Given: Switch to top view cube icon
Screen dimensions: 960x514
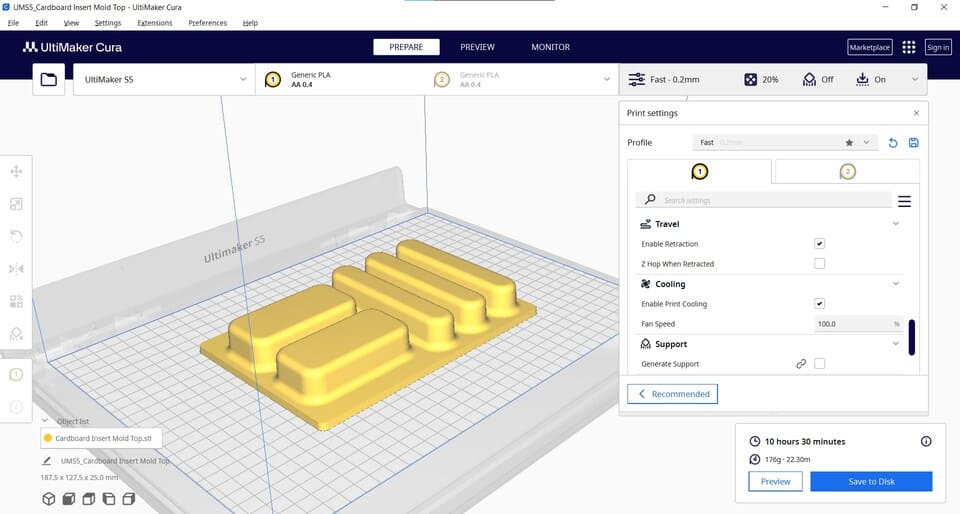Looking at the screenshot, I should pos(89,499).
